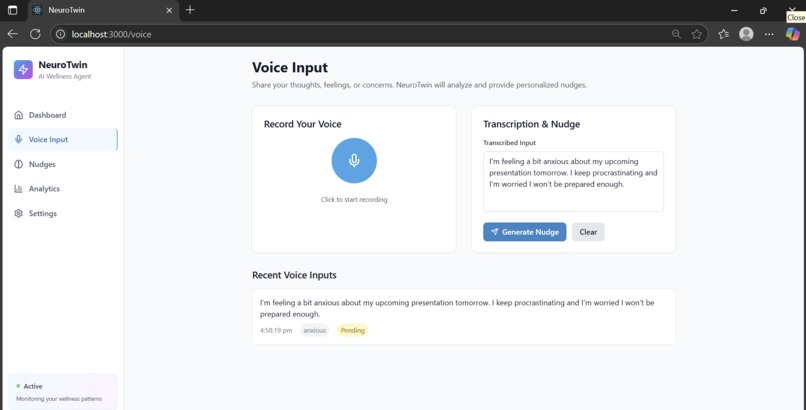Screen dimensions: 806x410
Task: Open a new tab with the plus button
Action: [x=190, y=10]
